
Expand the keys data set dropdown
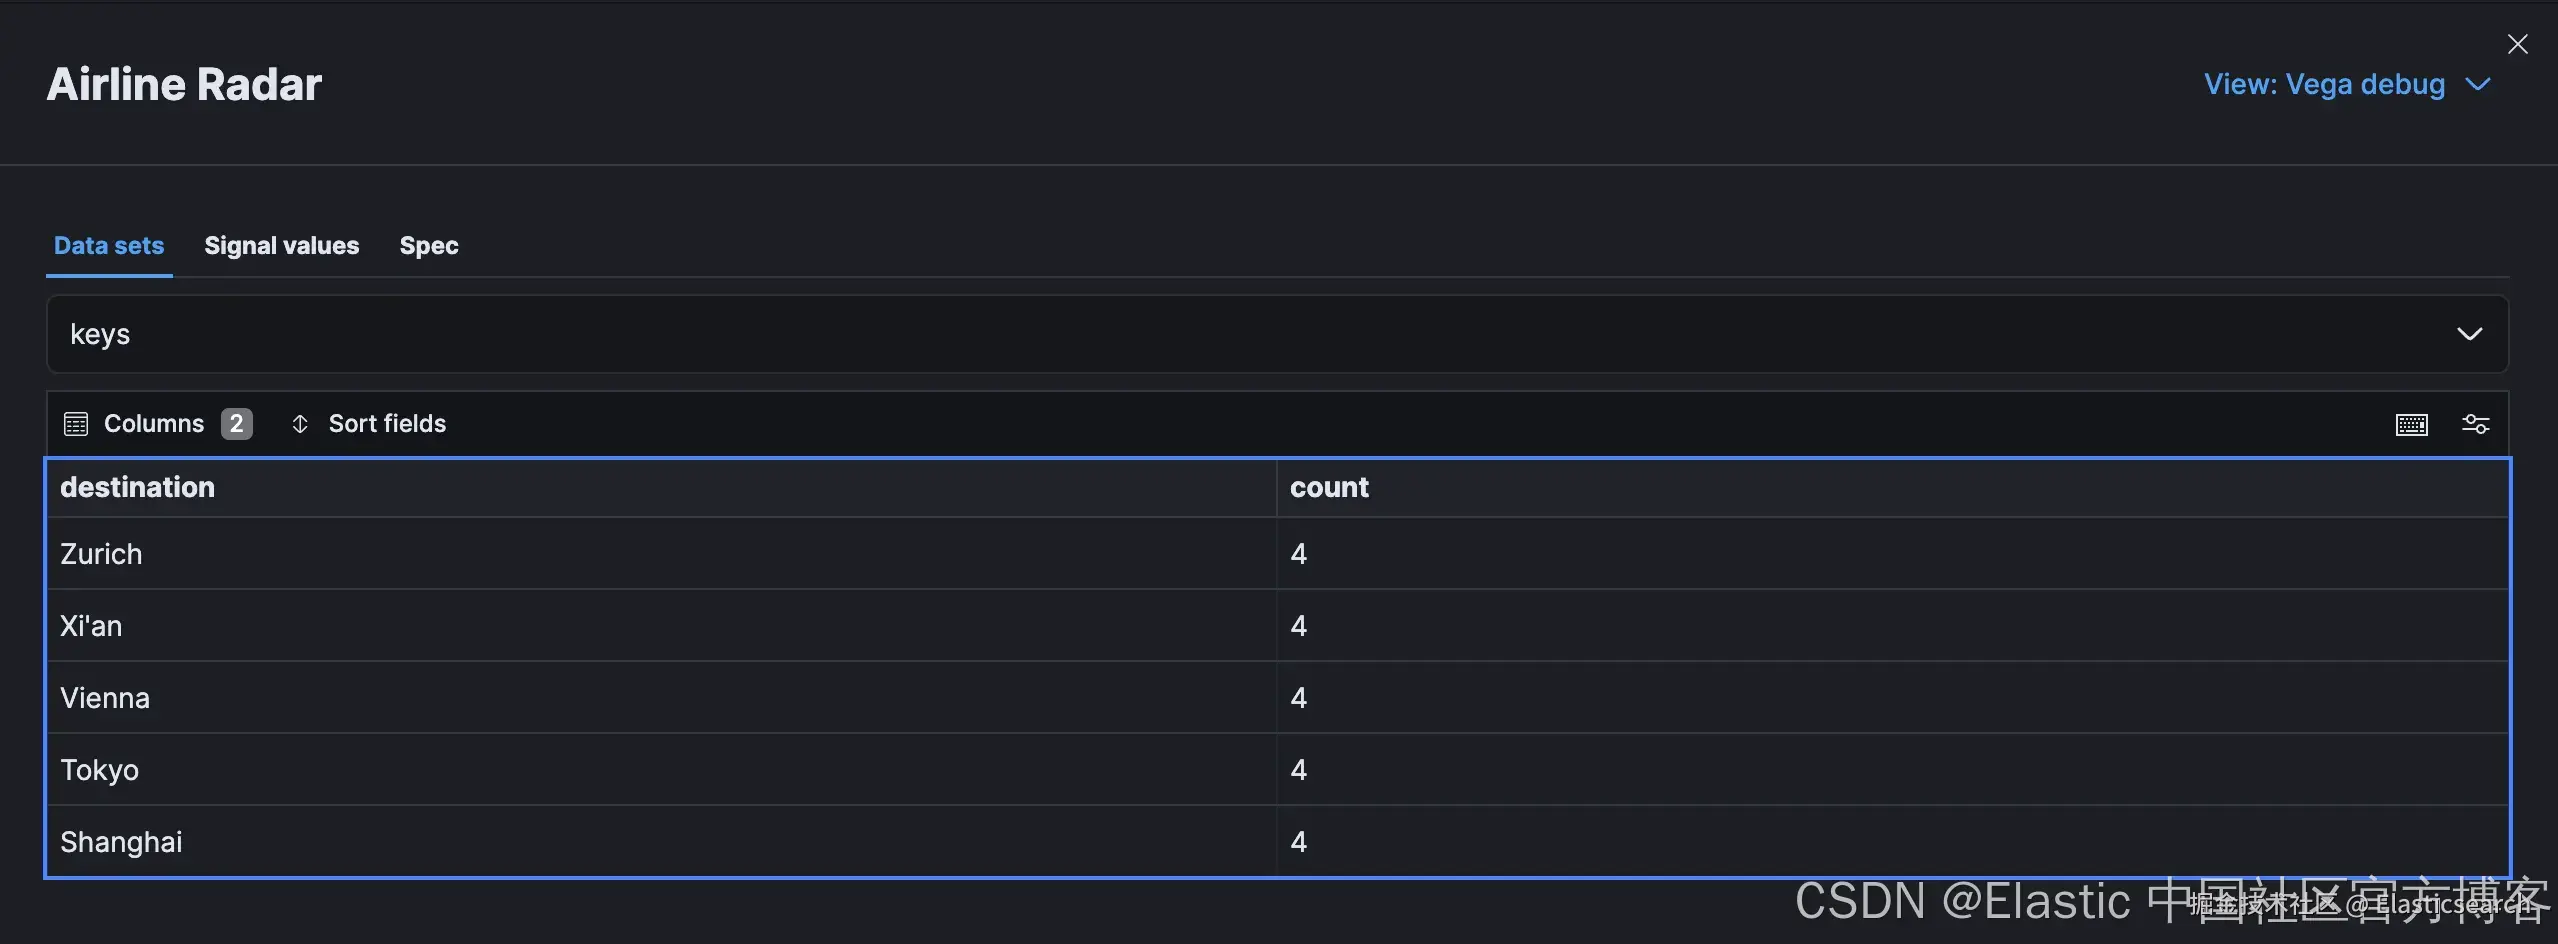pos(1277,334)
